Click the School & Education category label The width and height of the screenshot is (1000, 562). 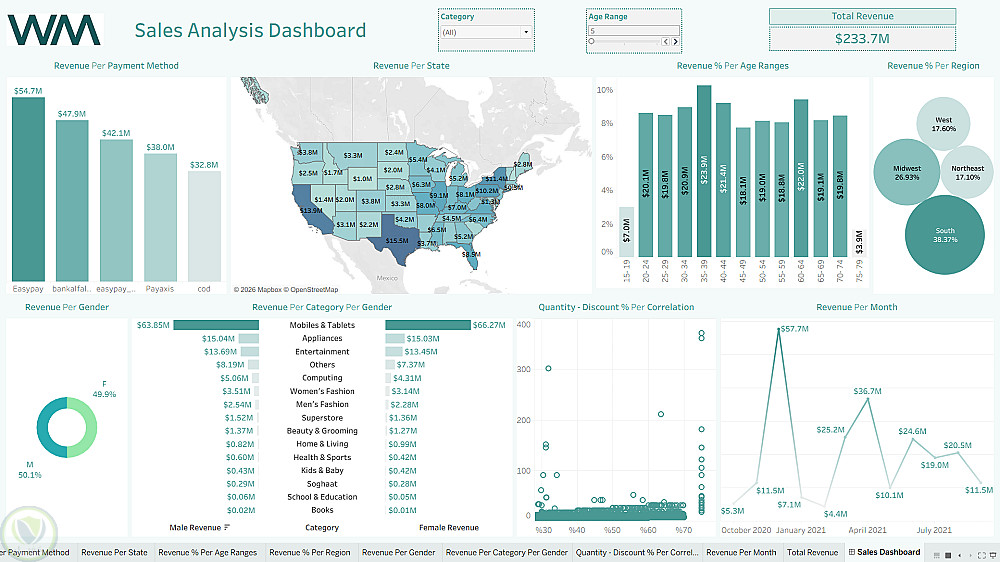tap(322, 497)
